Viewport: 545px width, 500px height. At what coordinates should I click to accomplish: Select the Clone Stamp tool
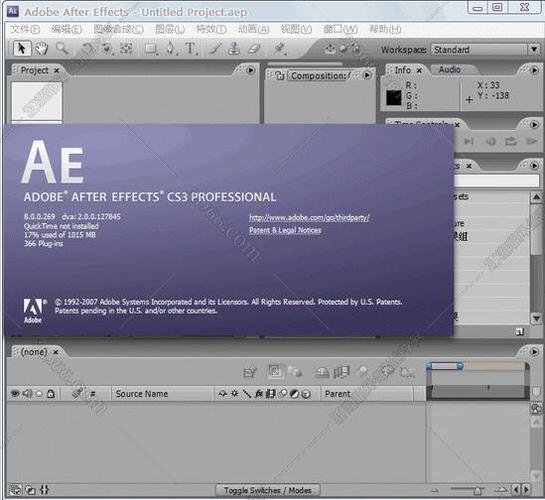[234, 48]
